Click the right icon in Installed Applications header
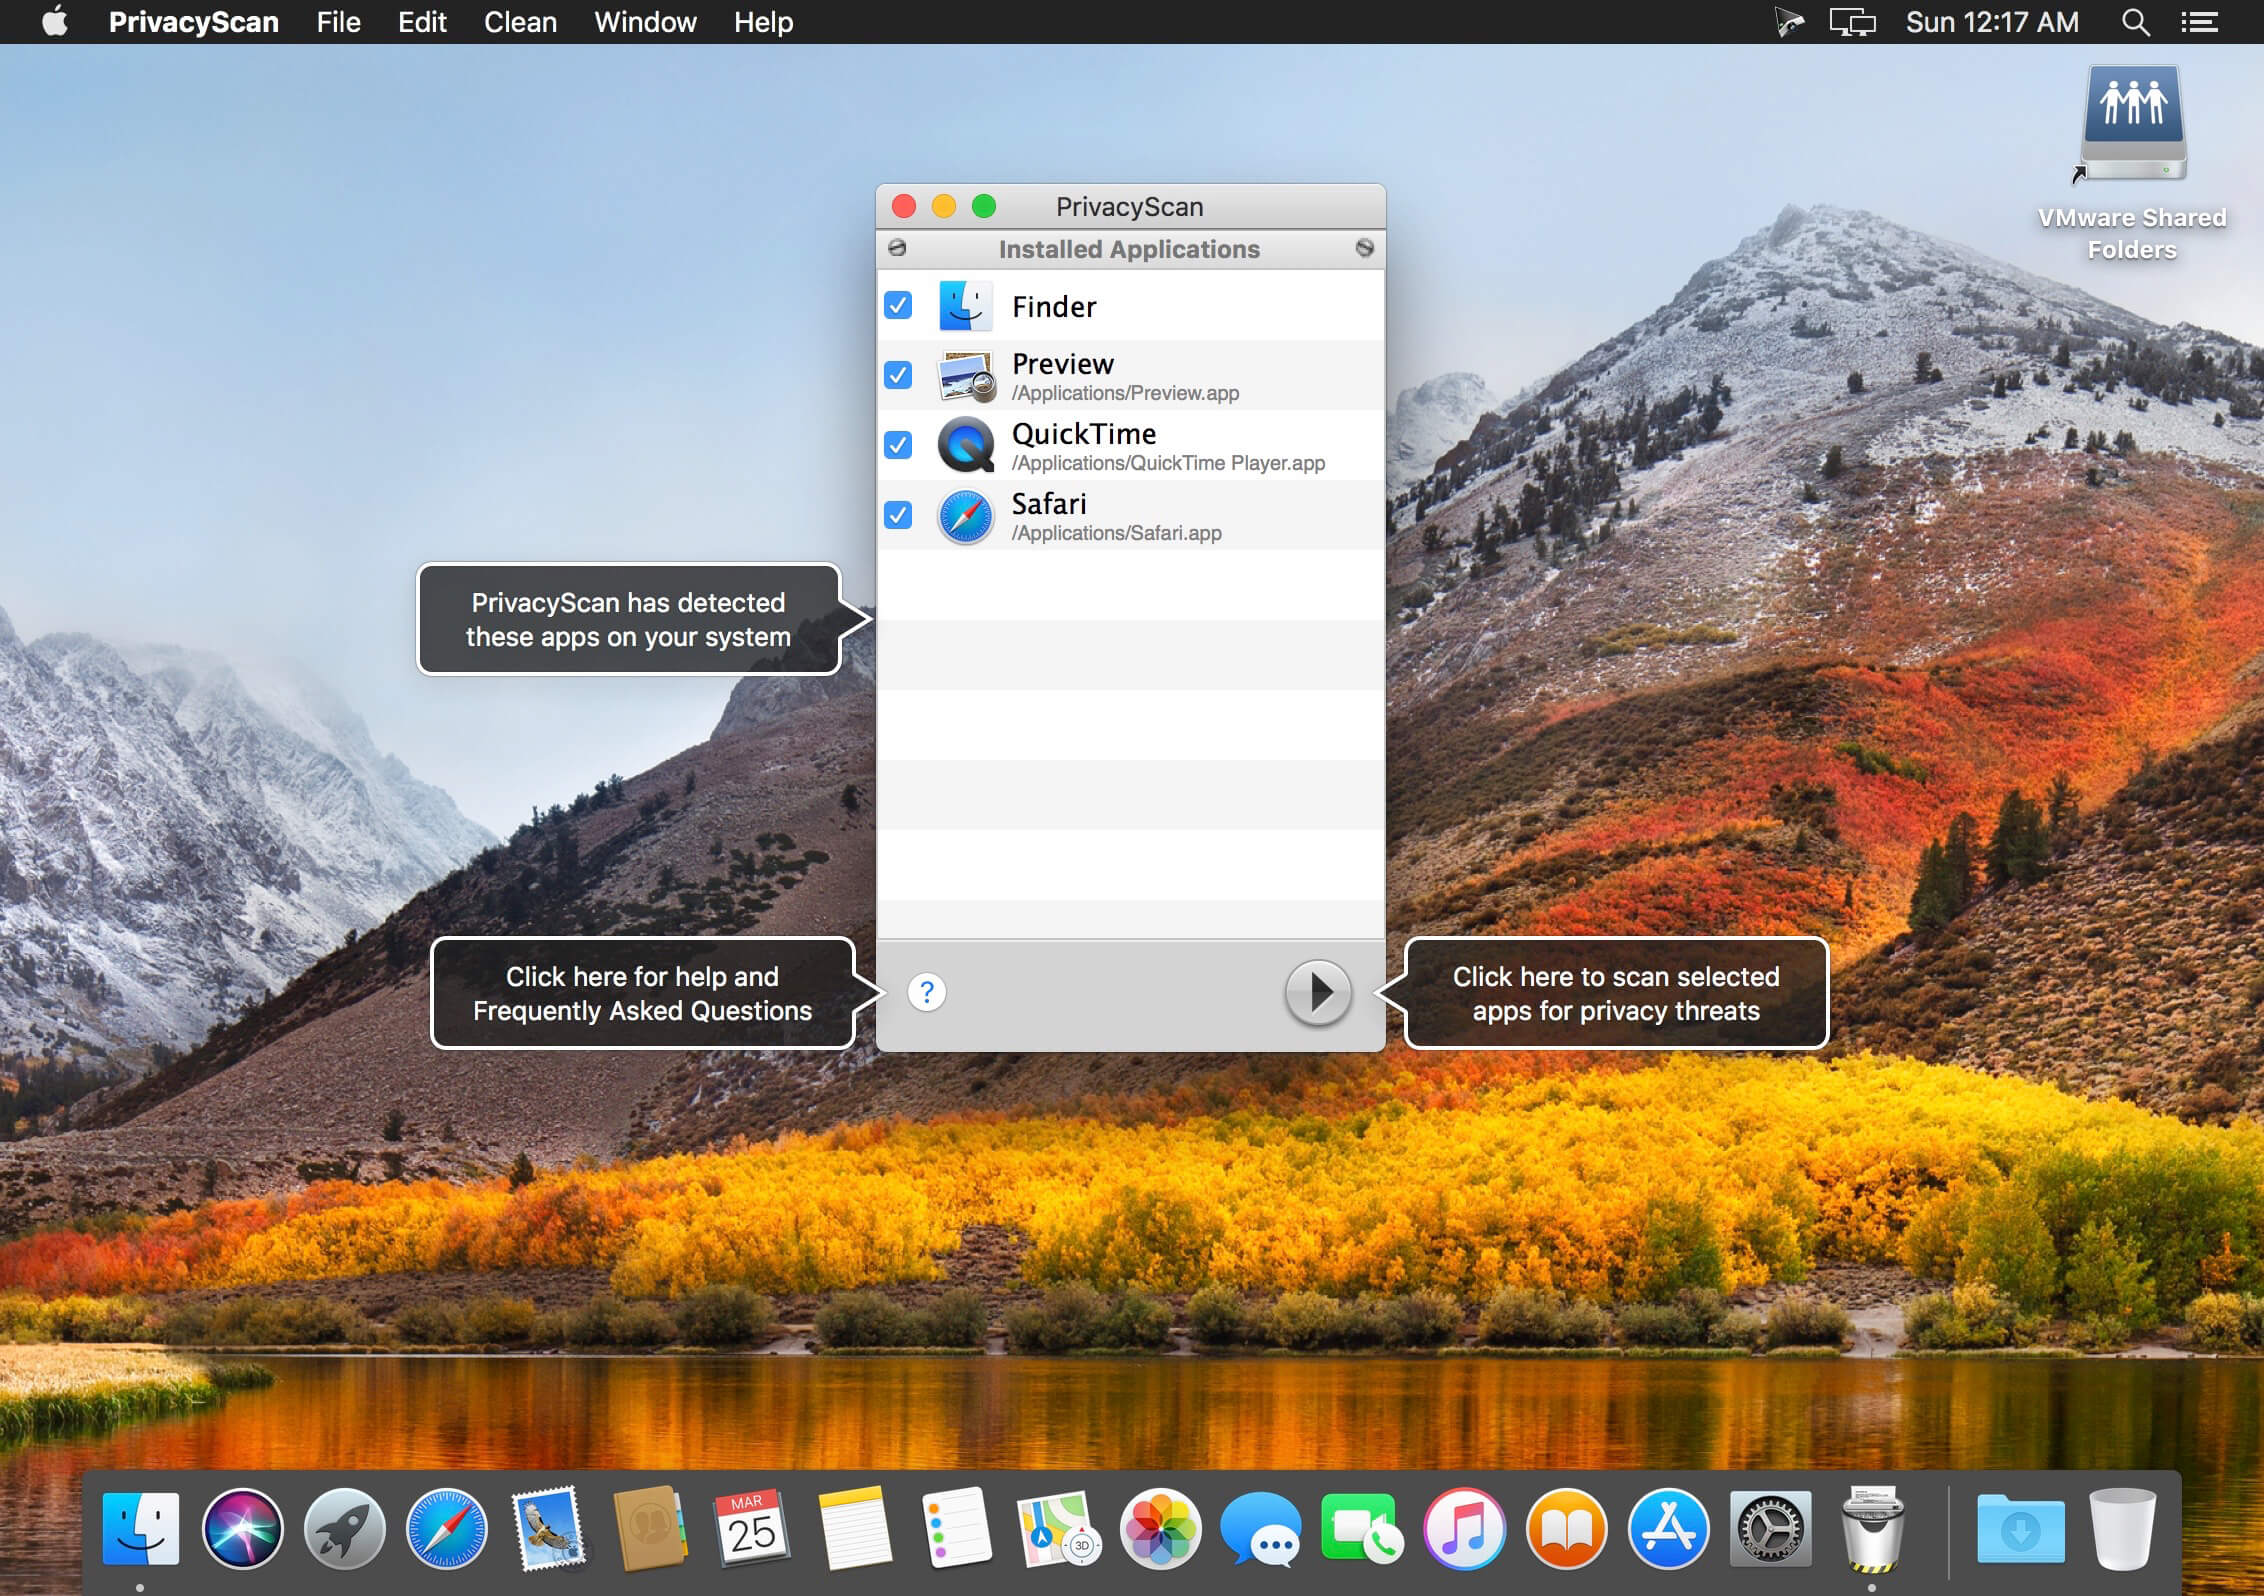This screenshot has width=2264, height=1596. (x=1364, y=247)
